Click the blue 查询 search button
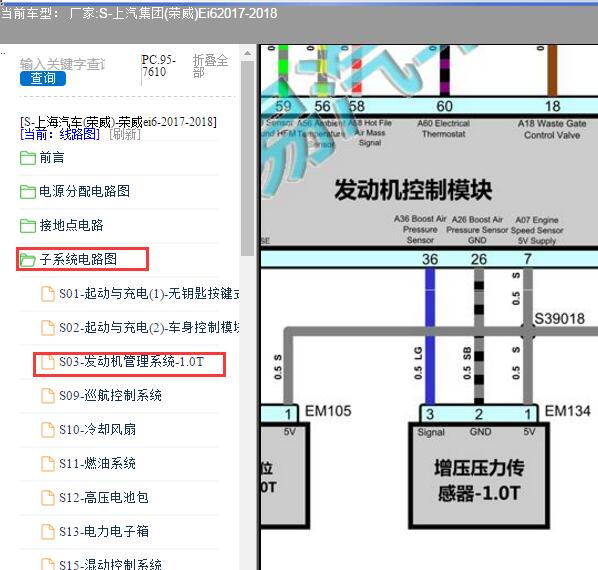Screen dimensions: 598x570 tap(43, 79)
